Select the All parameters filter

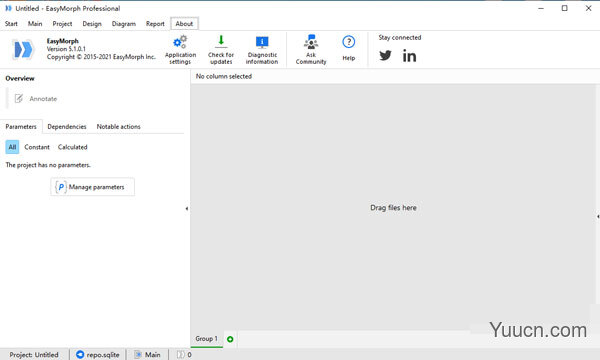pos(12,147)
